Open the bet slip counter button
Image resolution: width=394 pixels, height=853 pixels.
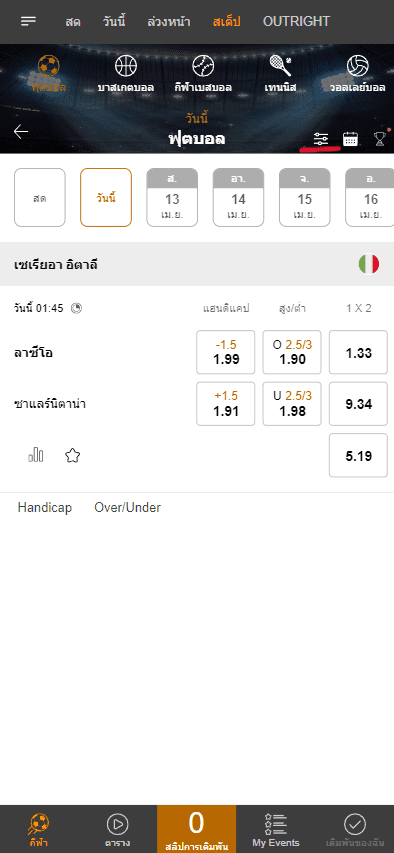(196, 829)
